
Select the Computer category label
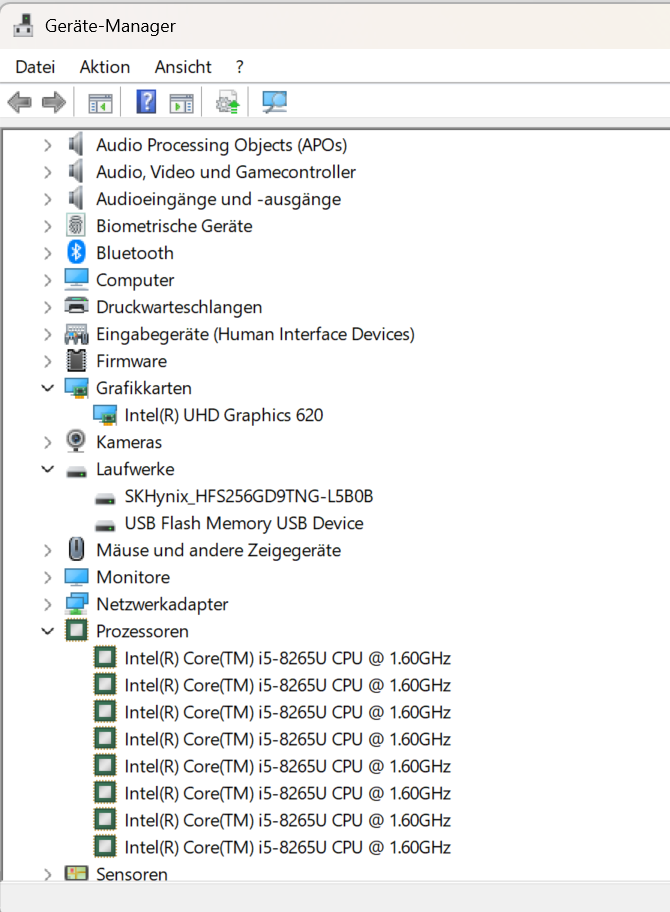(x=135, y=280)
